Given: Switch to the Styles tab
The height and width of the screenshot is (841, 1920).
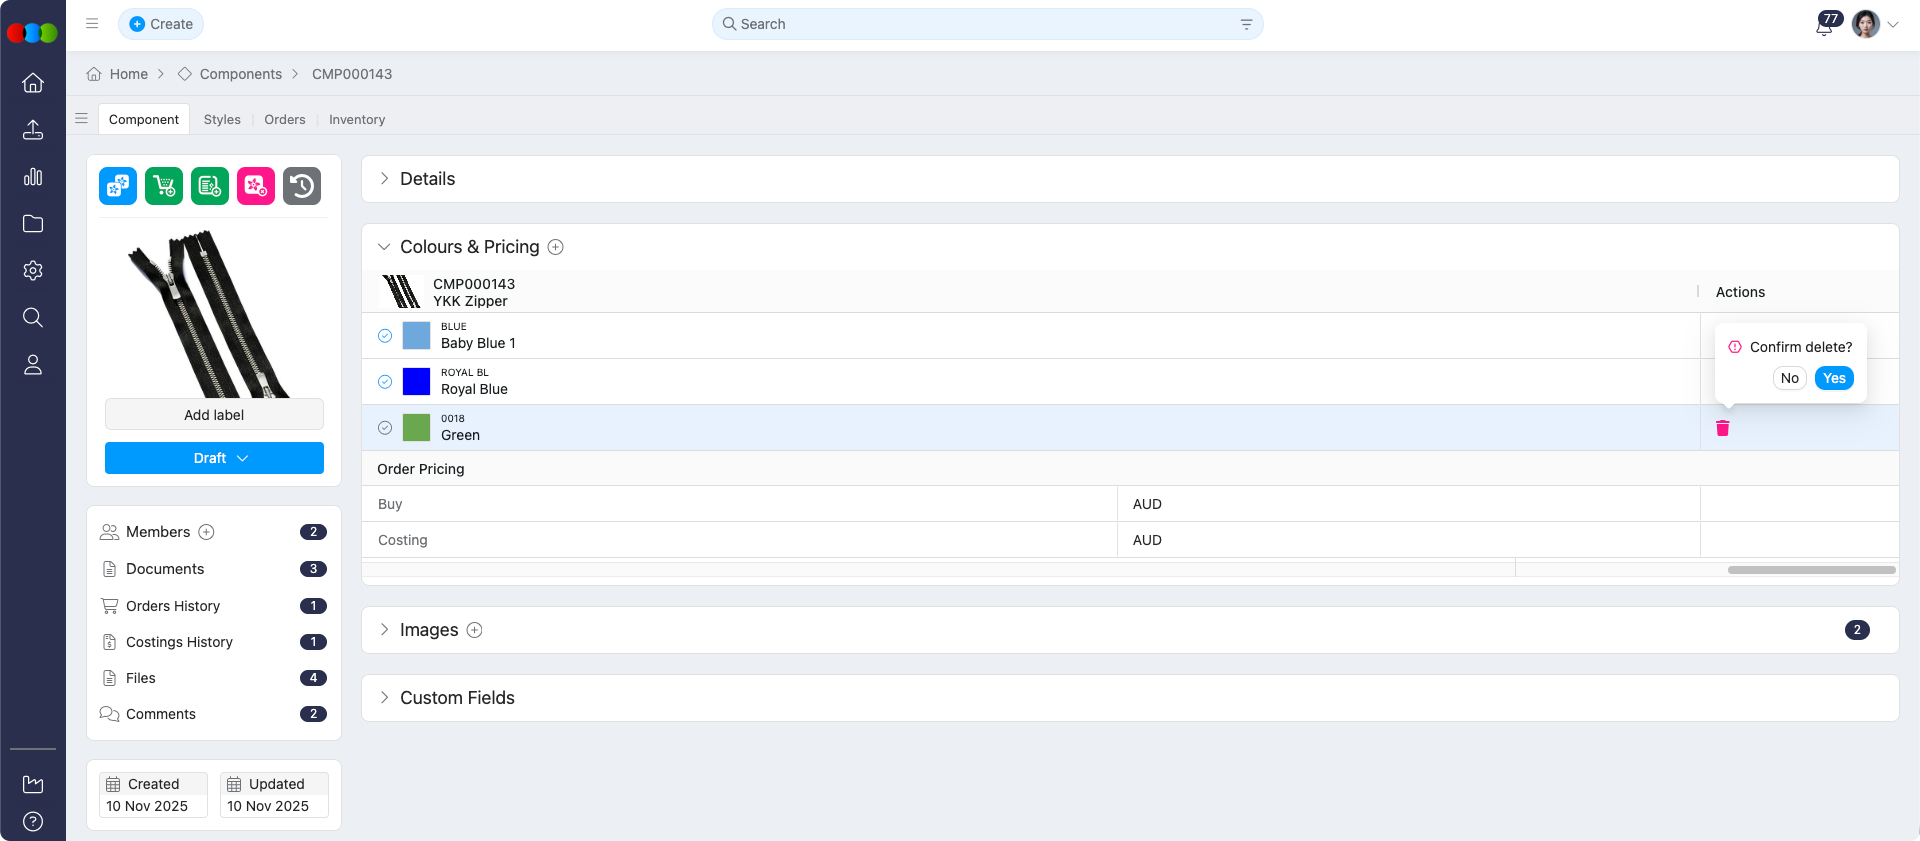Looking at the screenshot, I should pos(222,119).
